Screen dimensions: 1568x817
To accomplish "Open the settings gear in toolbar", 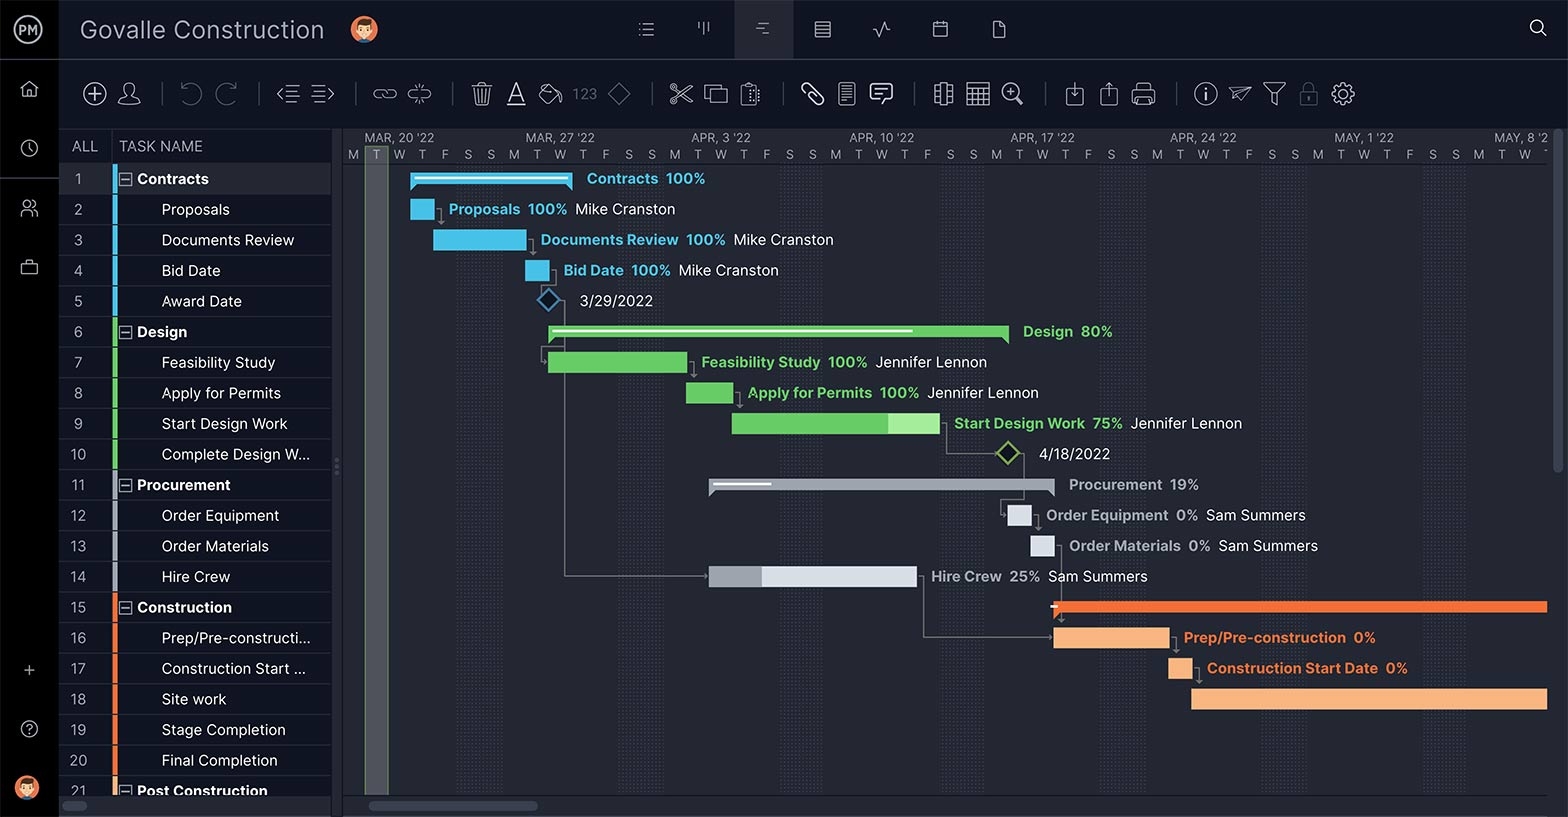I will (1343, 94).
